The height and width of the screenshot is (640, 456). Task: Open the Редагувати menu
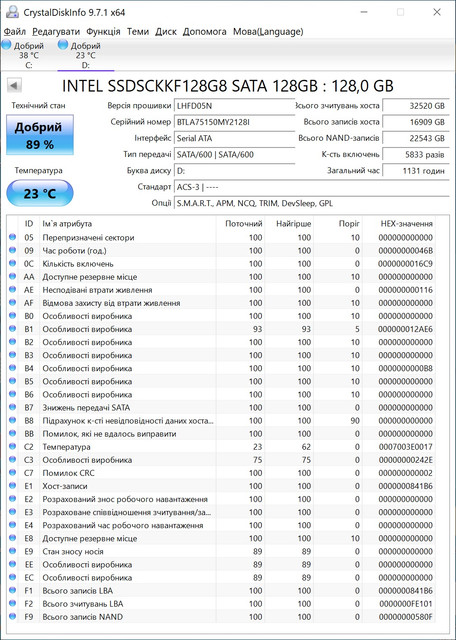tap(56, 31)
